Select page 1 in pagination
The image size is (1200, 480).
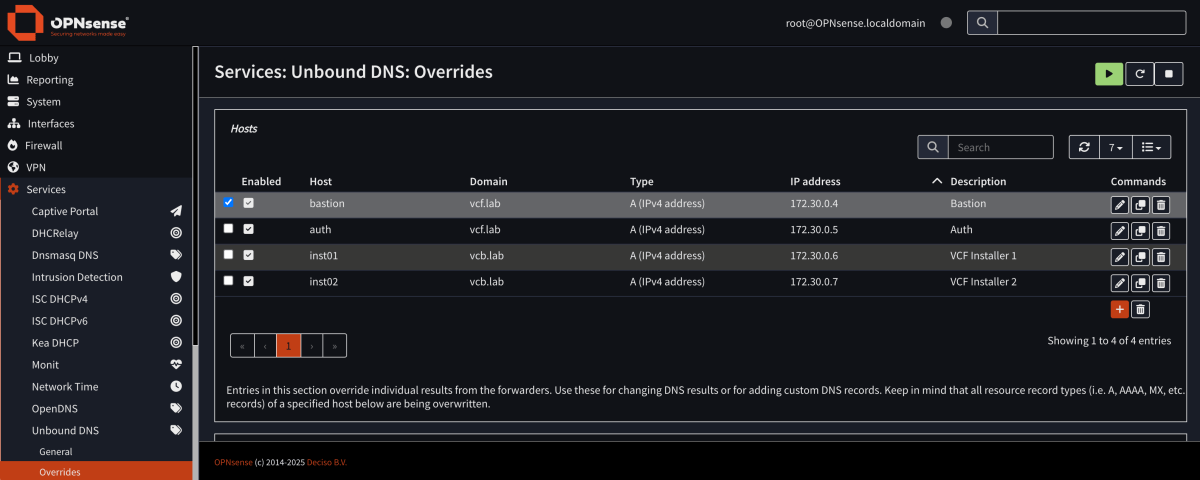tap(288, 346)
